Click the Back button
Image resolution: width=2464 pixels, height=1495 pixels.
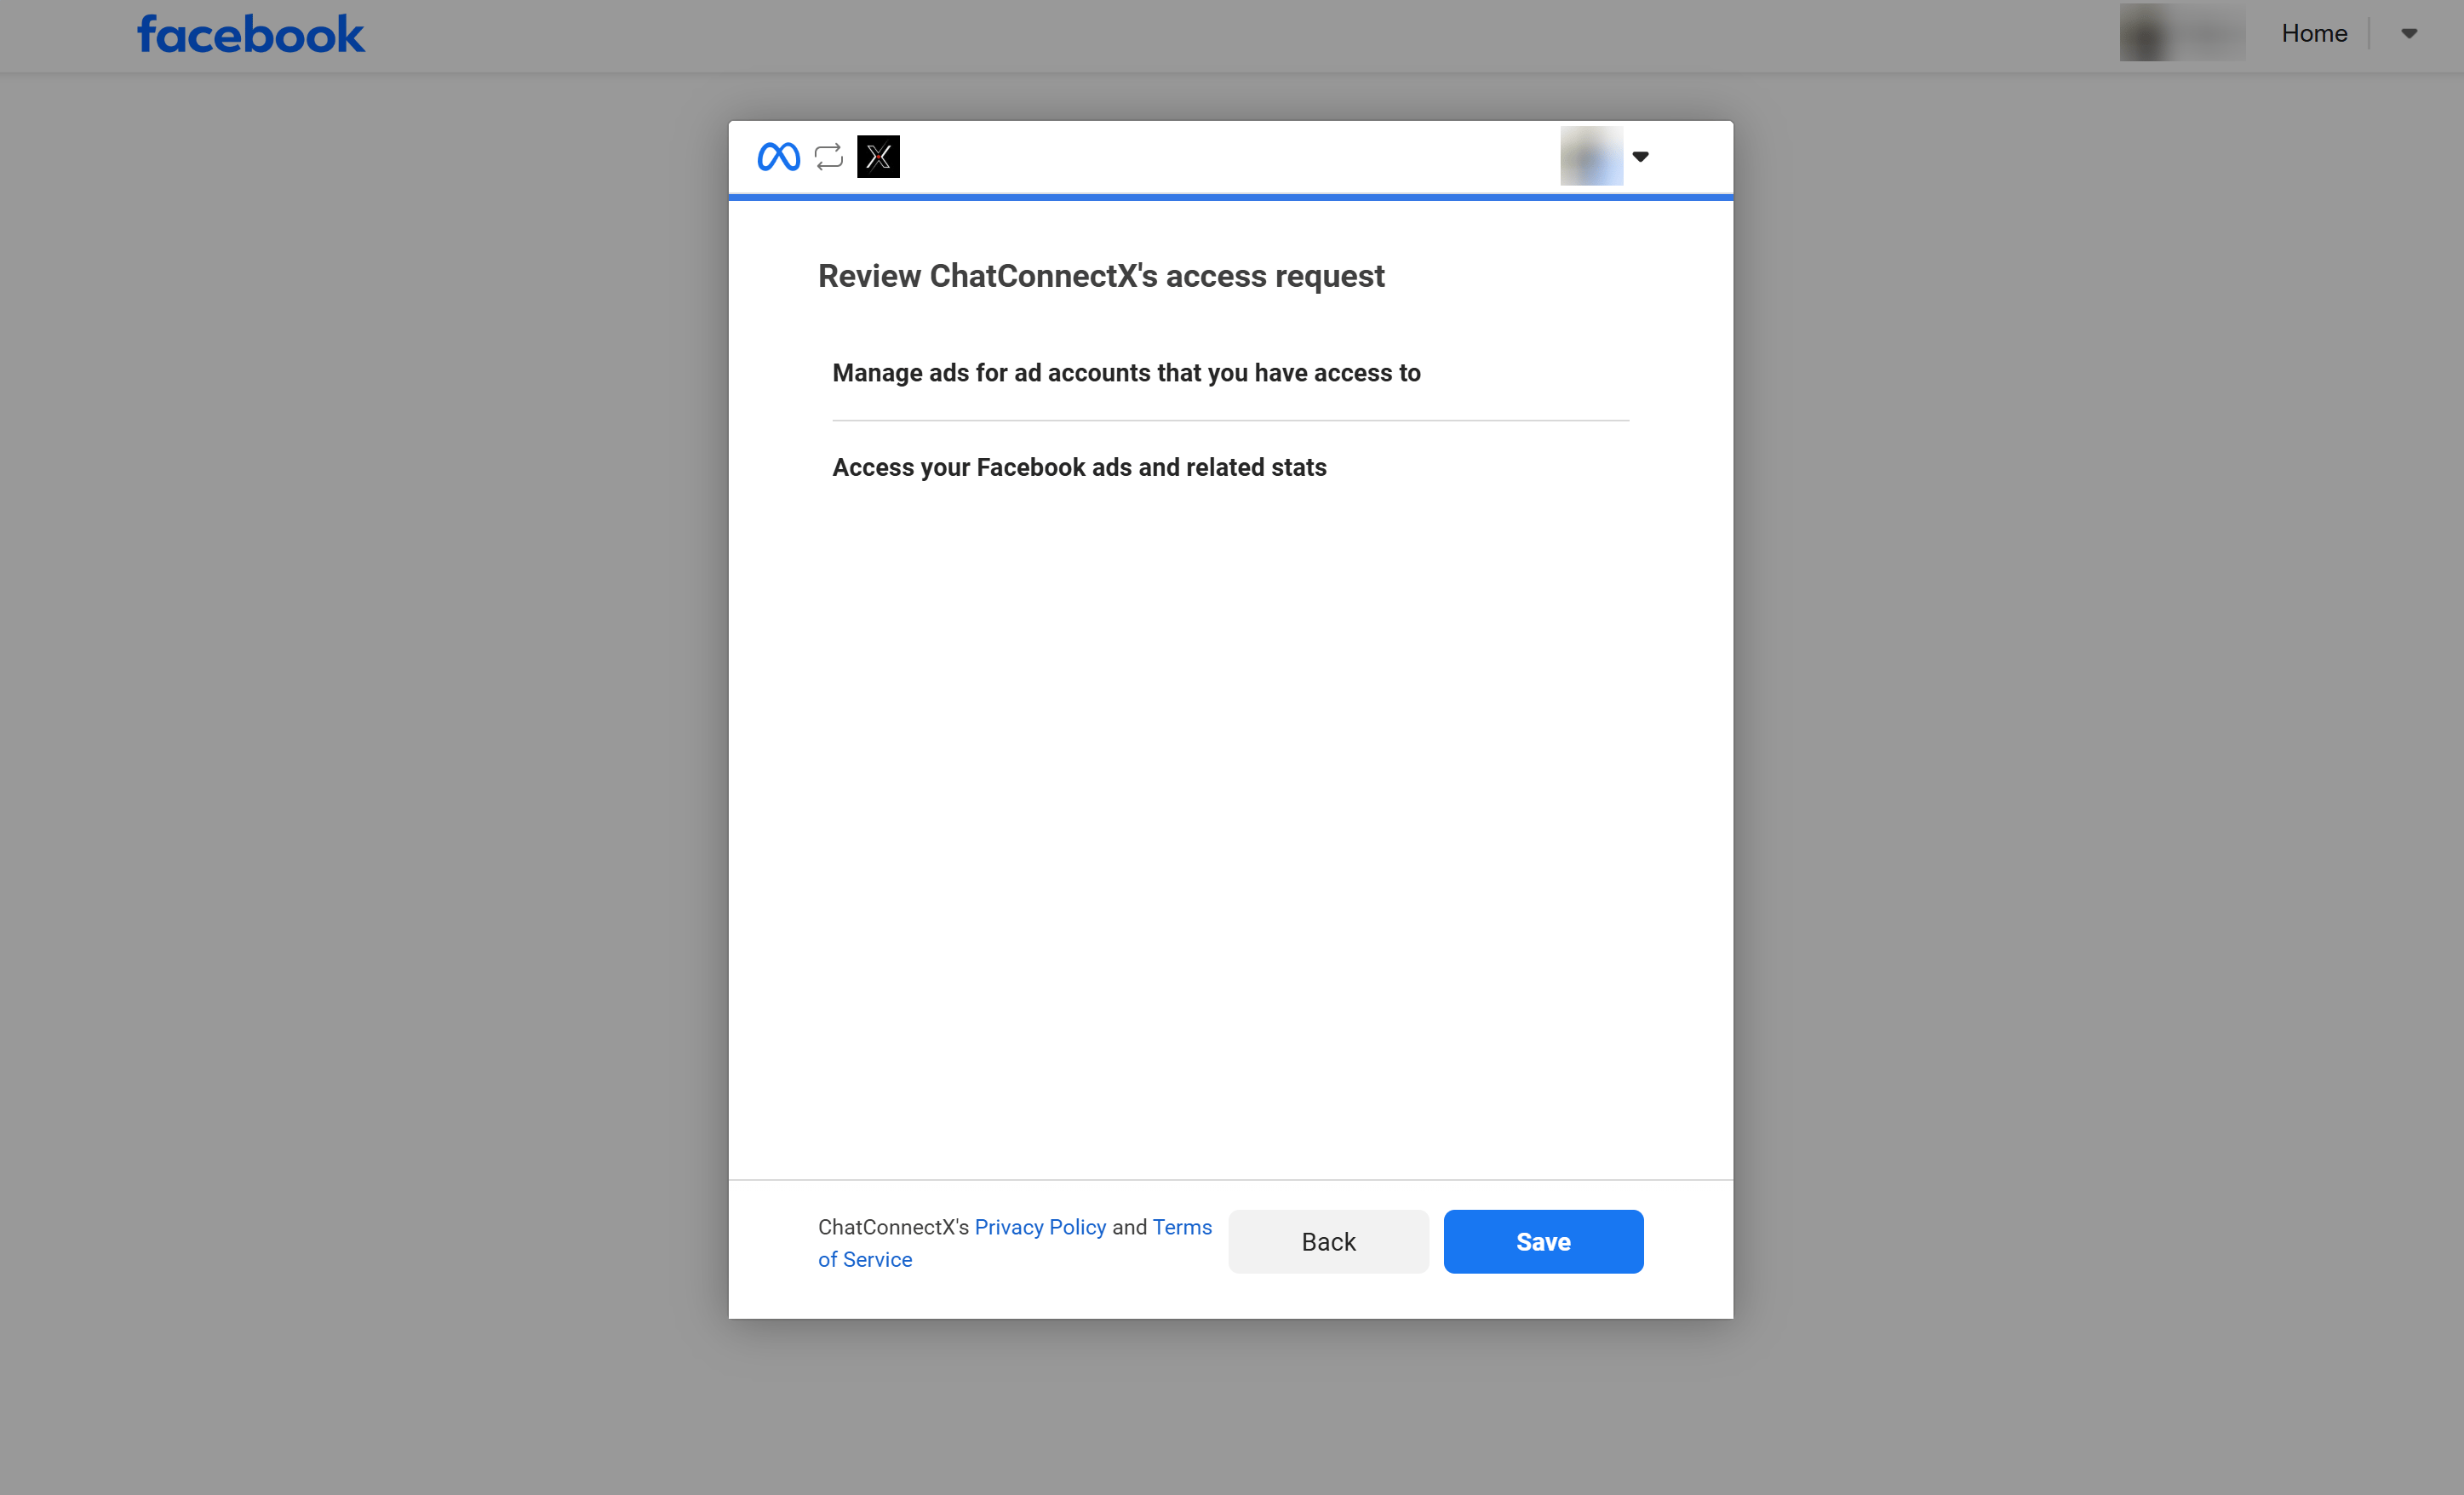pos(1328,1242)
